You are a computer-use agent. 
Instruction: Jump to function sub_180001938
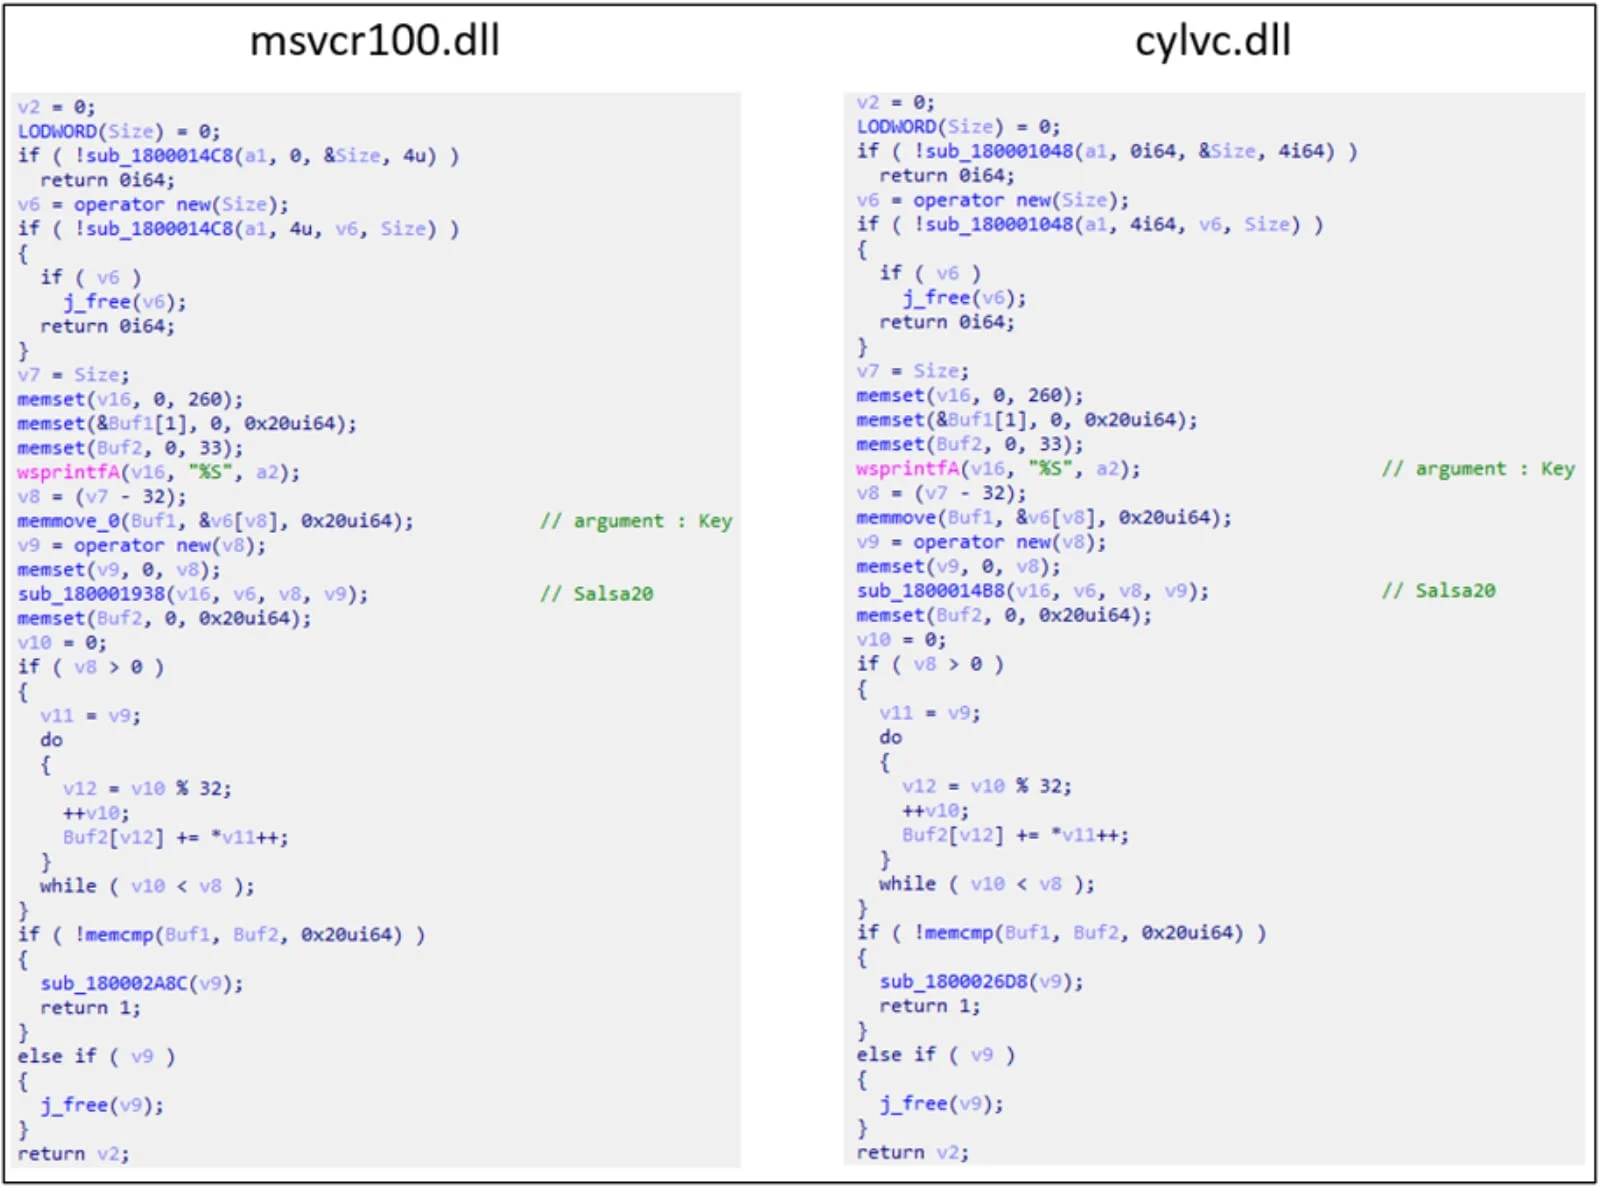[x=90, y=594]
